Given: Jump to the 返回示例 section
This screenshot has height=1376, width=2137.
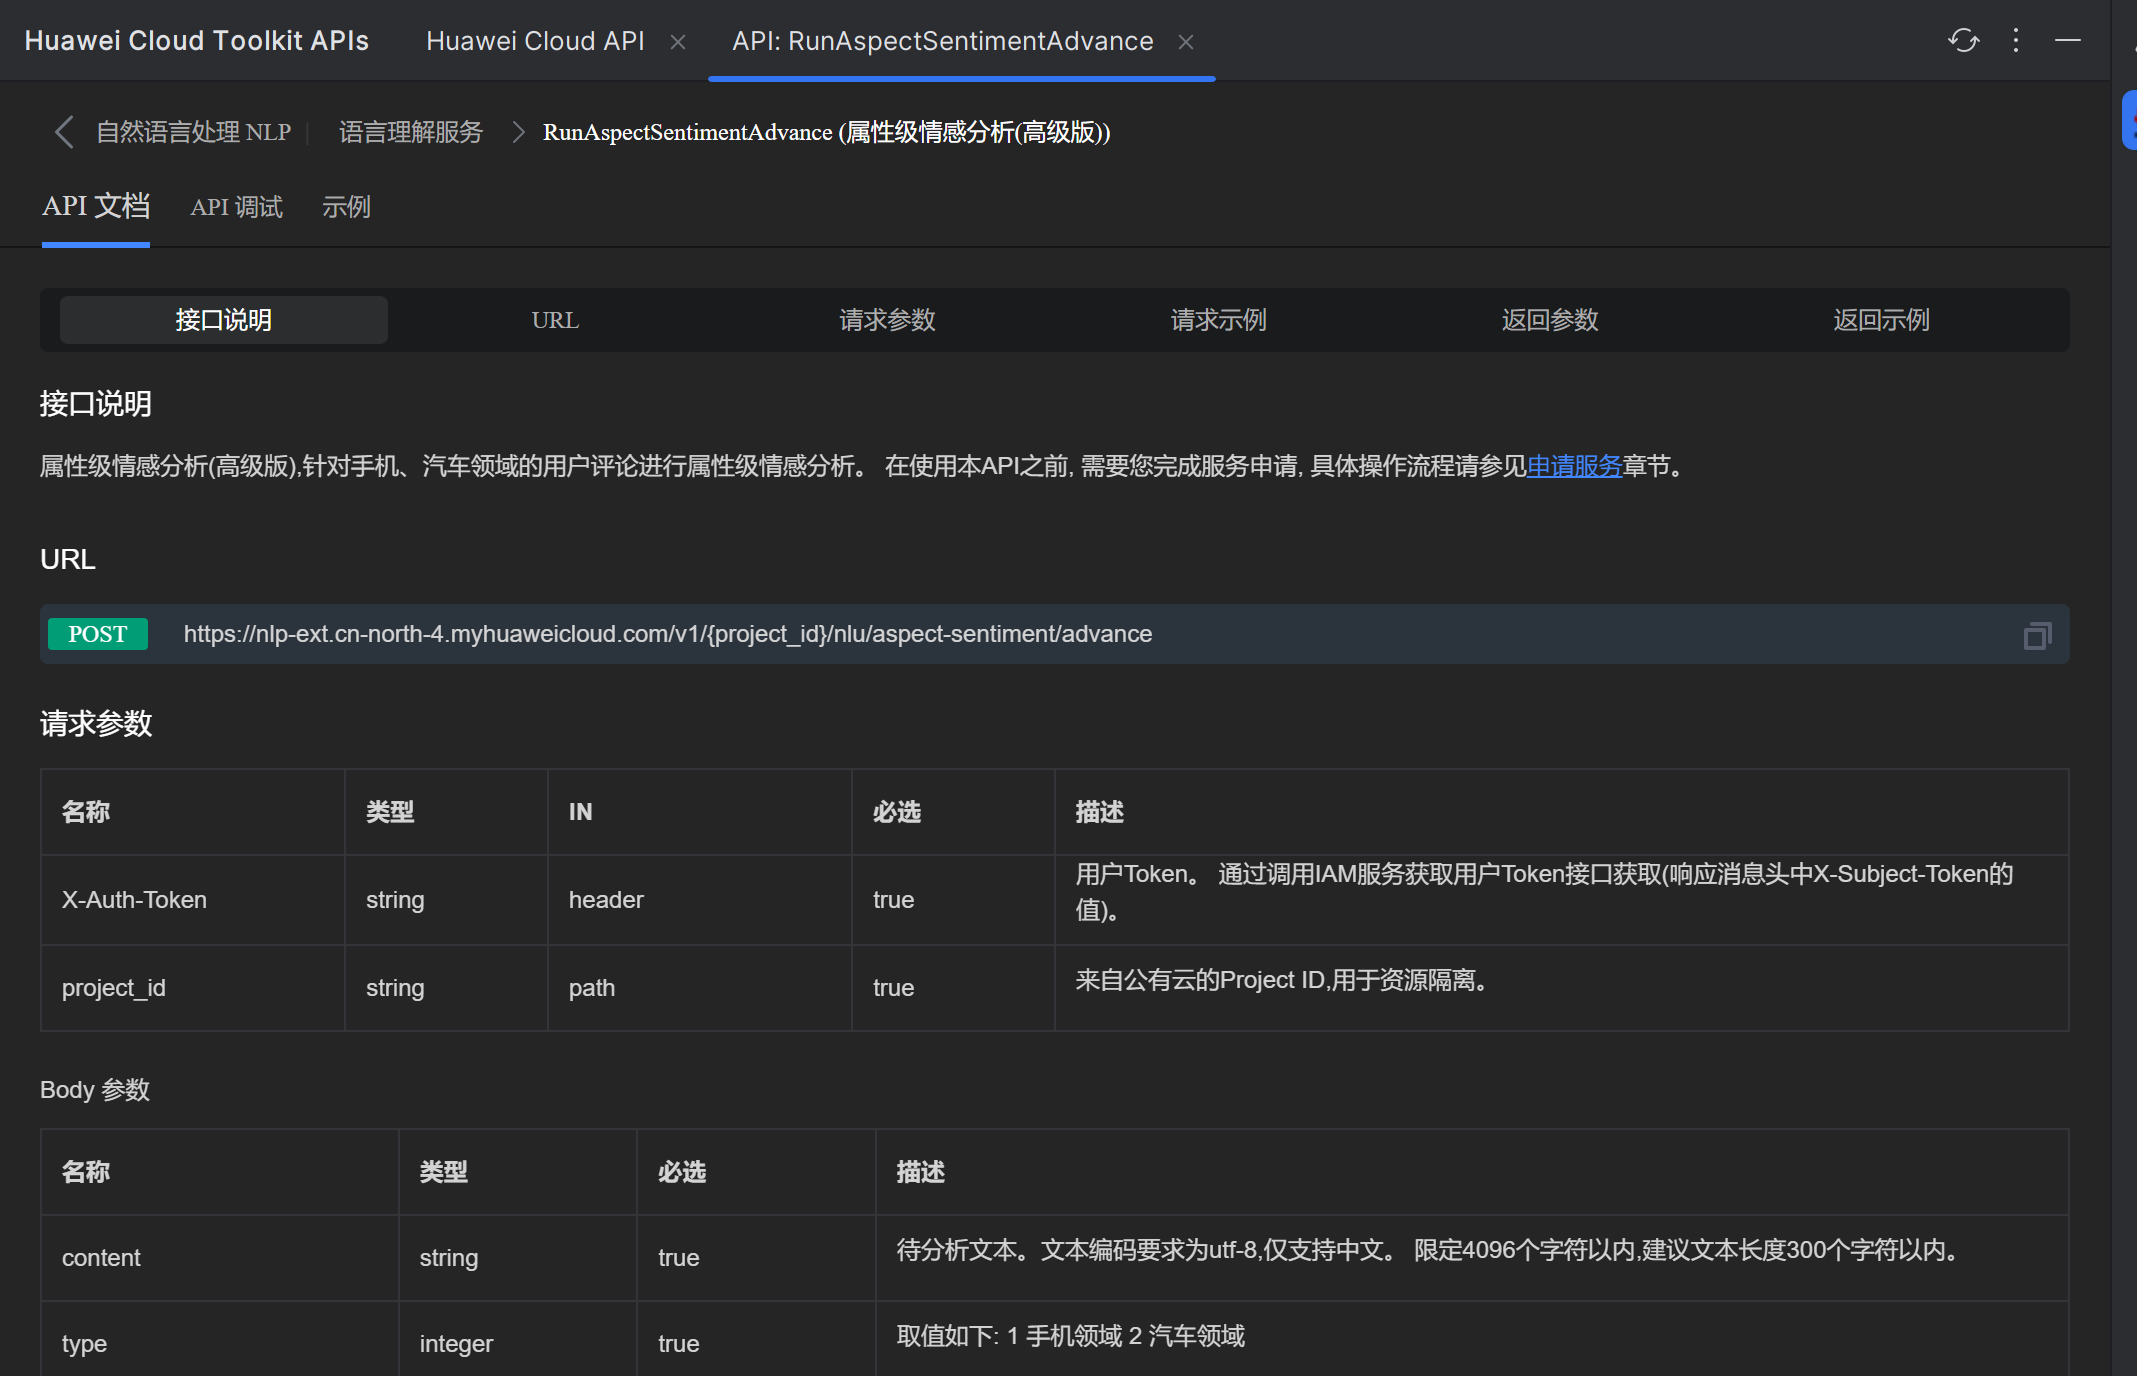Looking at the screenshot, I should (1881, 320).
